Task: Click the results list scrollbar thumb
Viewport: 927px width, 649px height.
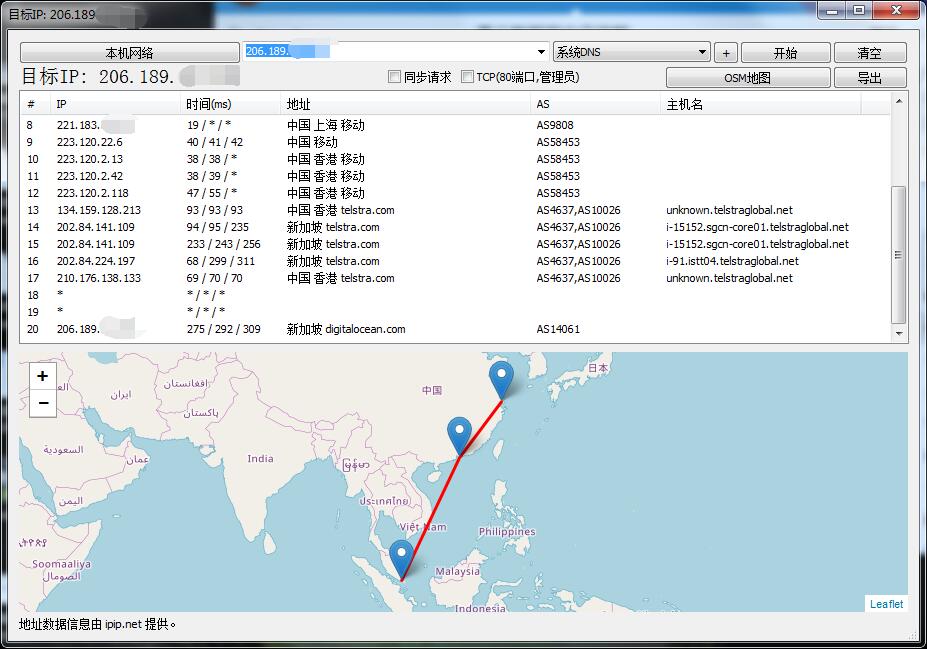Action: [x=899, y=255]
